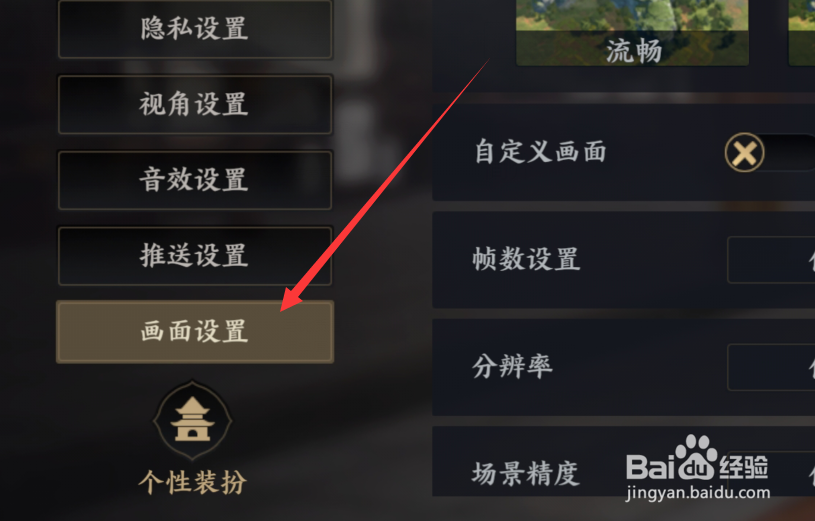Open the 隐私设置 menu
This screenshot has width=815, height=521.
coord(195,29)
